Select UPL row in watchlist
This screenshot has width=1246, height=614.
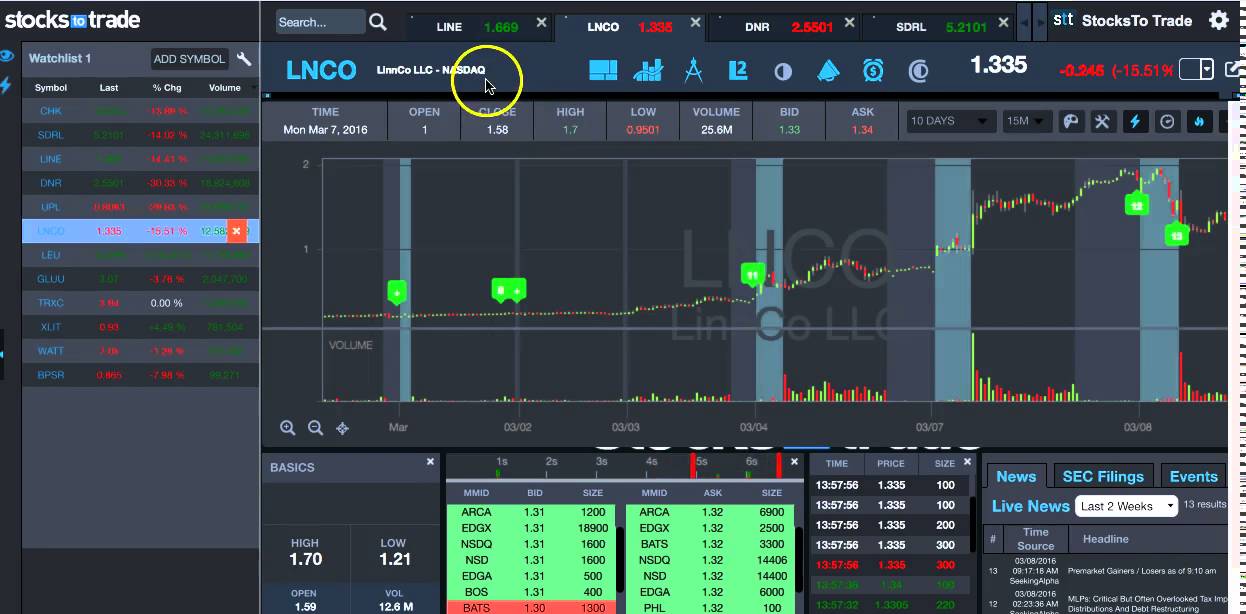(x=141, y=207)
